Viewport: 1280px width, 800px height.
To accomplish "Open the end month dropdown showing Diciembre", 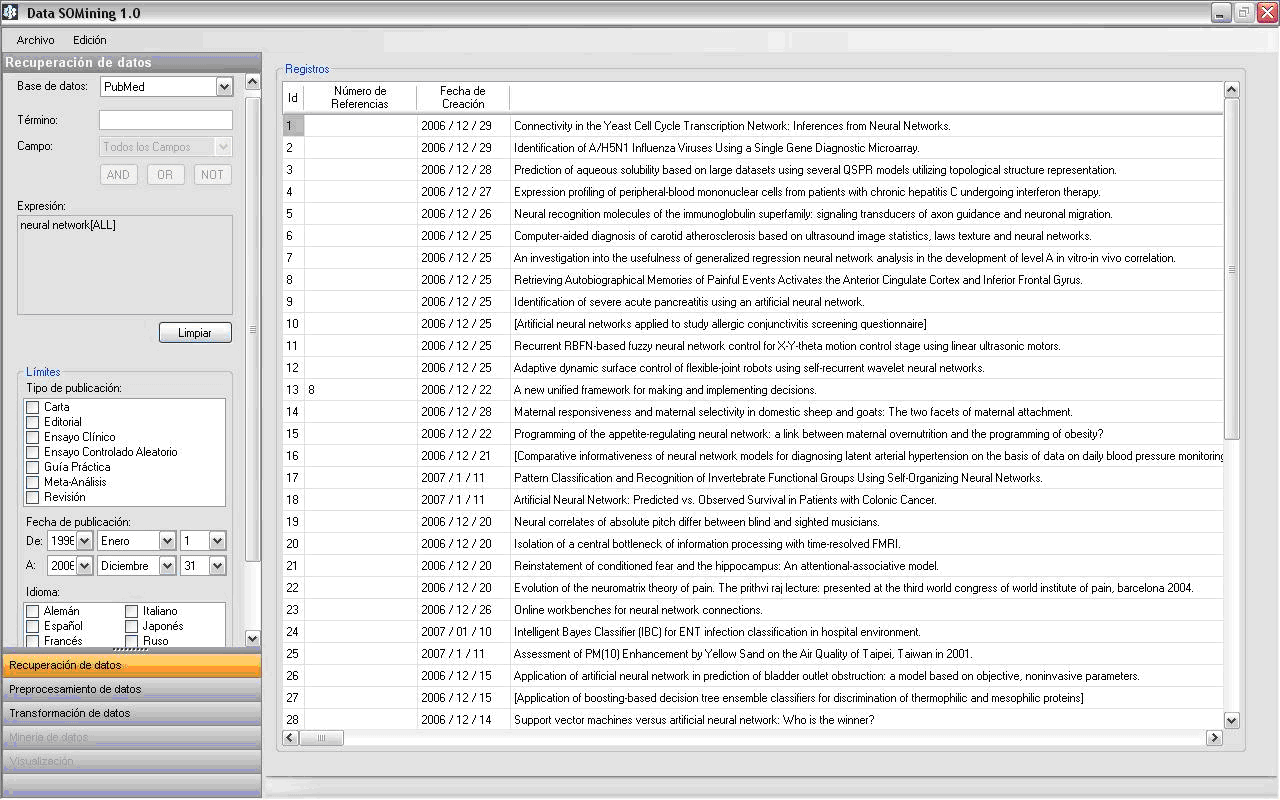I will tap(166, 566).
